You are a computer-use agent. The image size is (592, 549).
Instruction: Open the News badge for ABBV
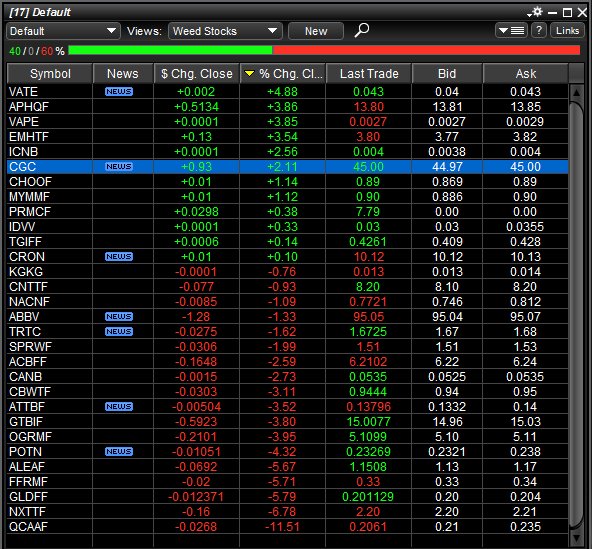119,316
